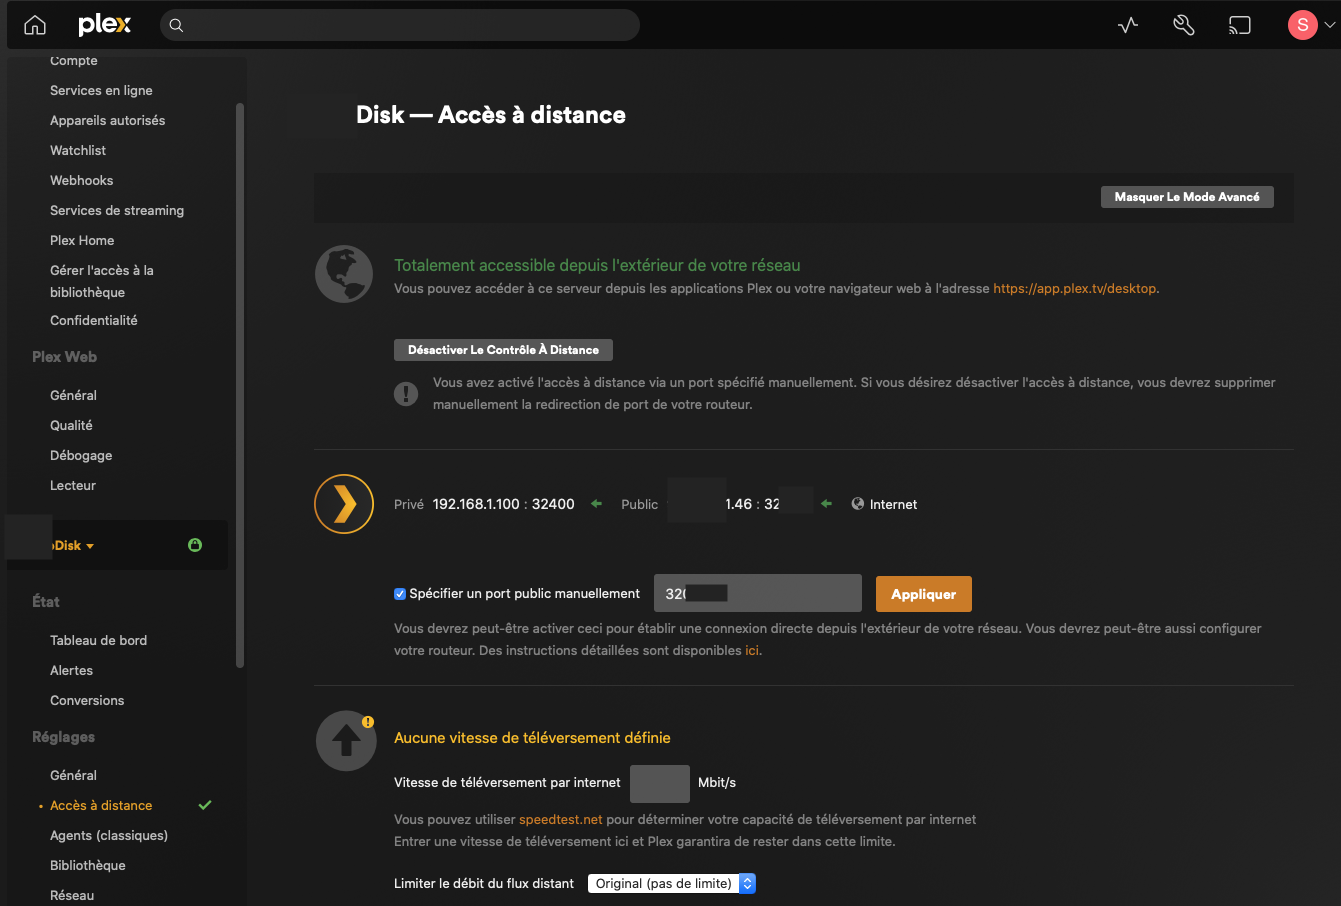Open the Watchlist settings page

point(78,150)
